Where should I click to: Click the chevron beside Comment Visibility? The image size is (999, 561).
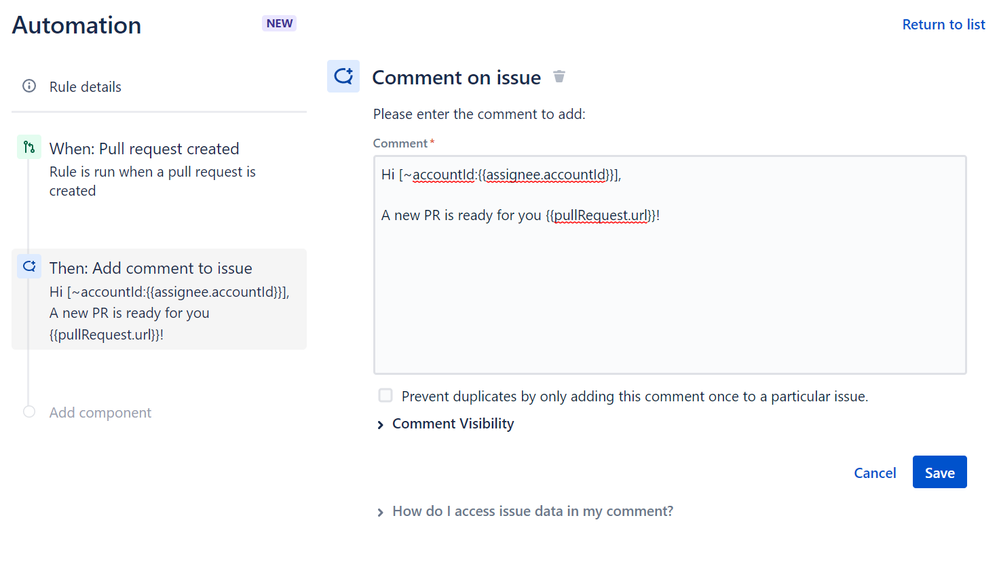click(x=380, y=425)
